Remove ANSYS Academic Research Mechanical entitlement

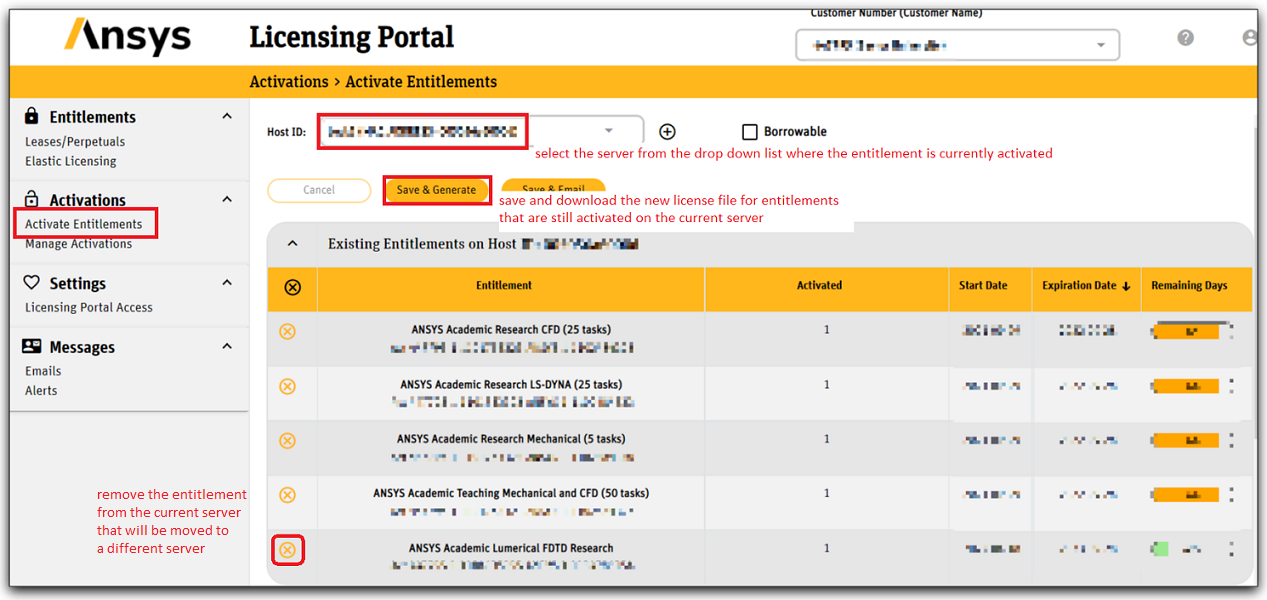click(x=287, y=440)
